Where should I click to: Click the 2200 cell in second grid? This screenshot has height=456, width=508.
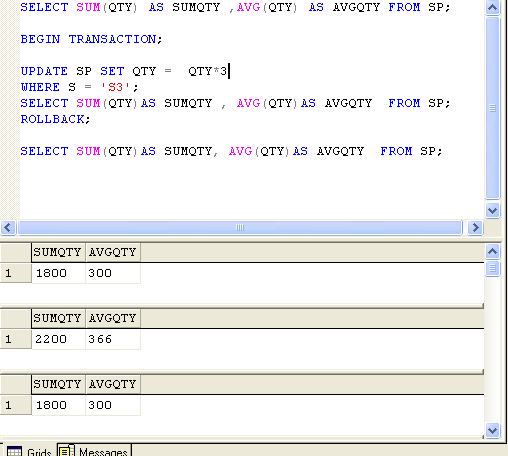(58, 339)
